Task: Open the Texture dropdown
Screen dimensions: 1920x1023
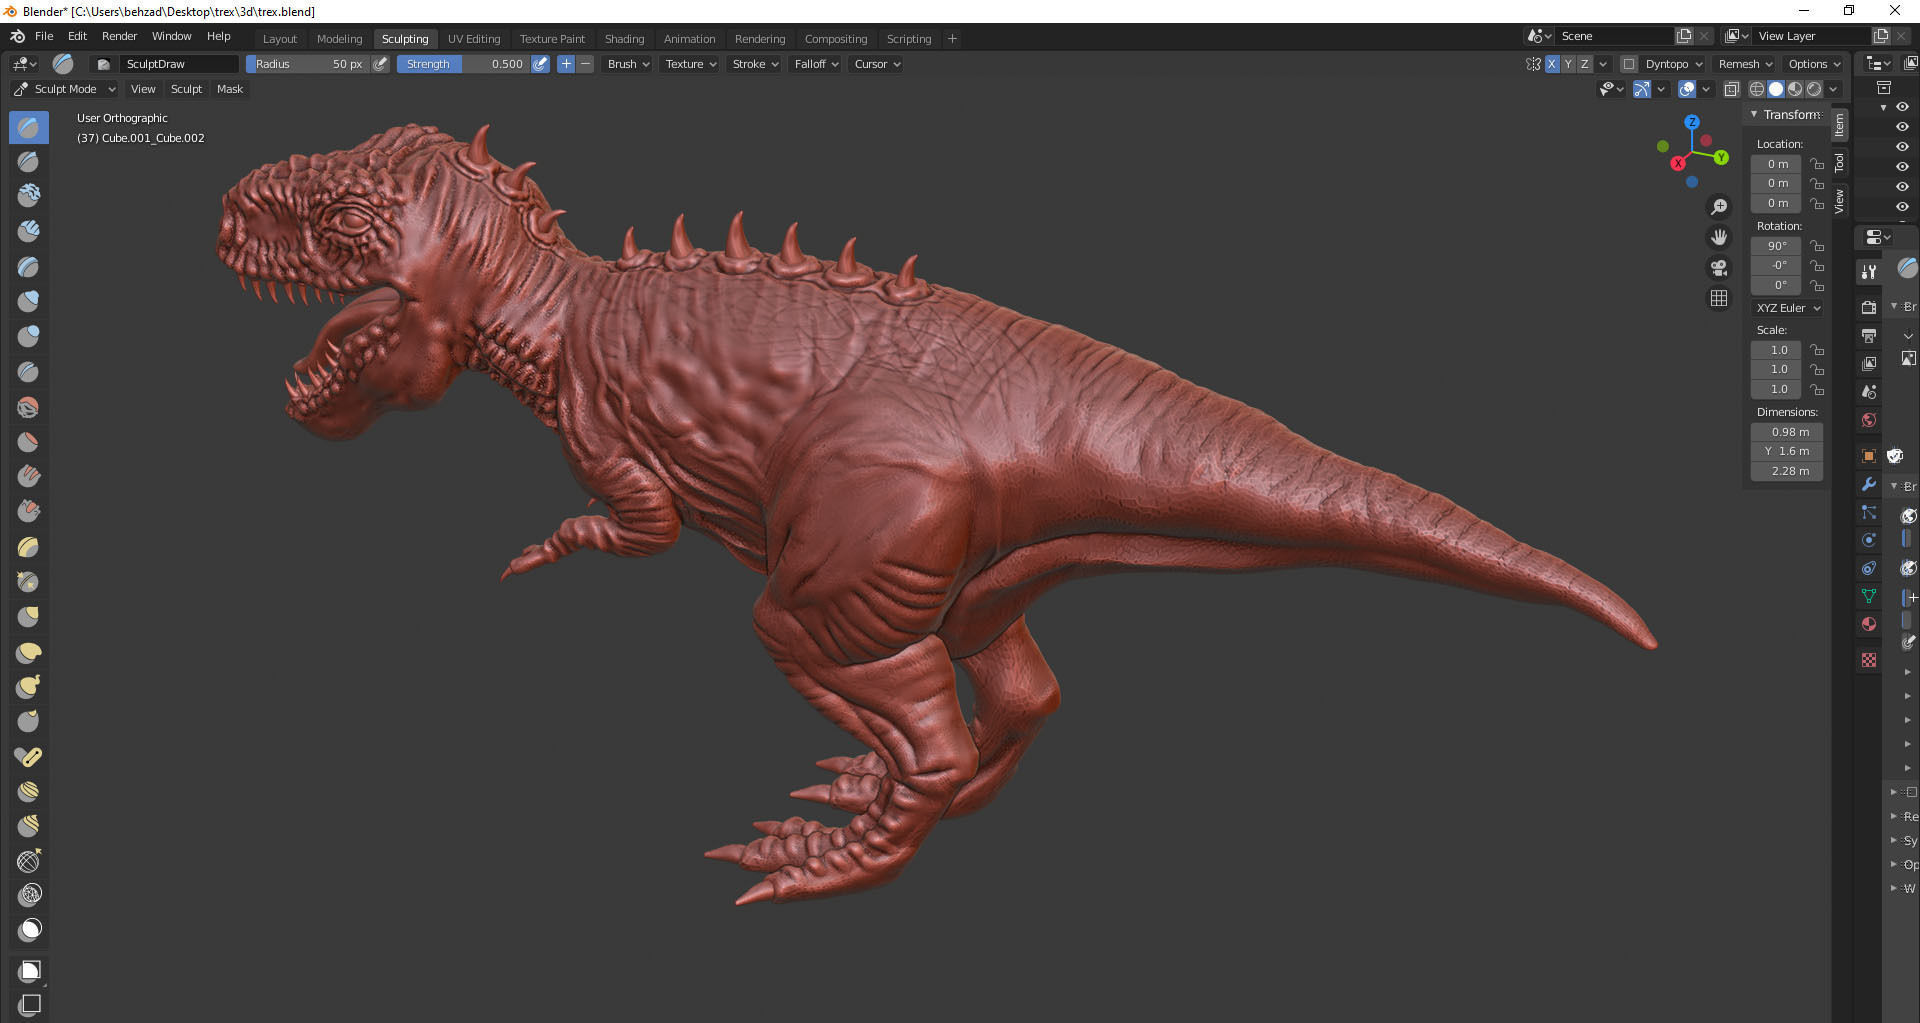Action: tap(691, 64)
